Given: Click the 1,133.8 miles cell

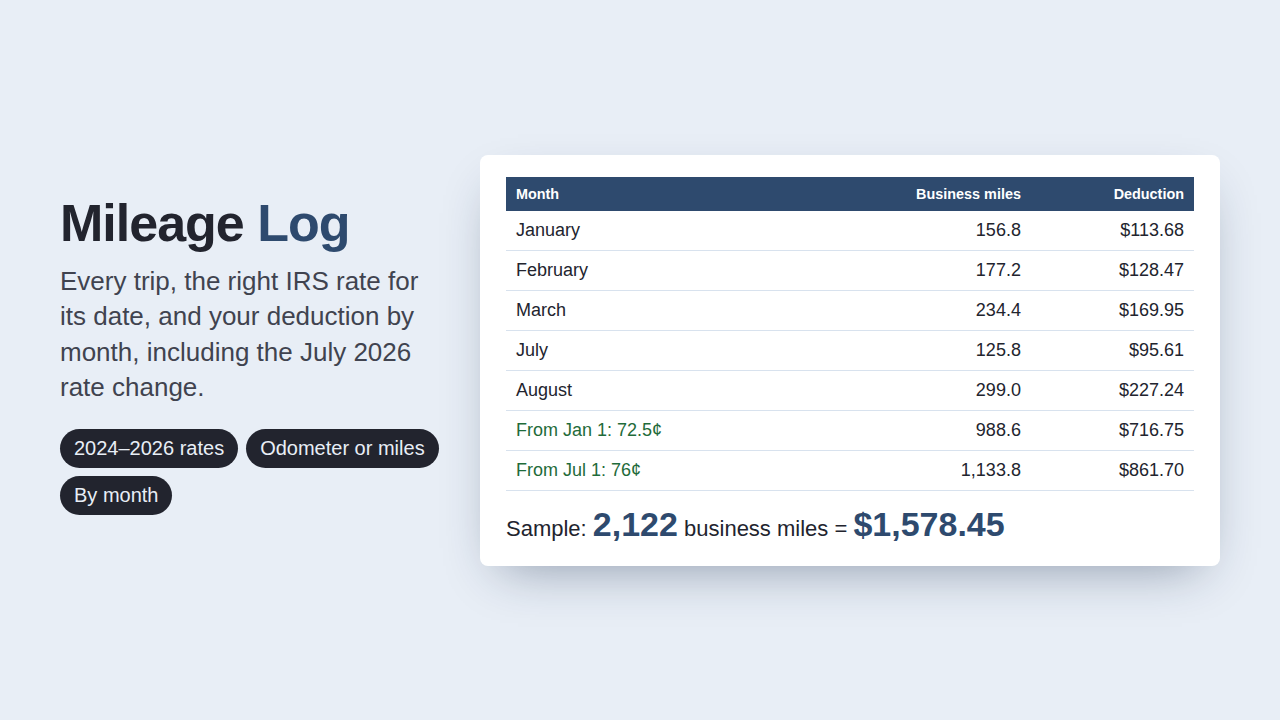Looking at the screenshot, I should tap(991, 470).
